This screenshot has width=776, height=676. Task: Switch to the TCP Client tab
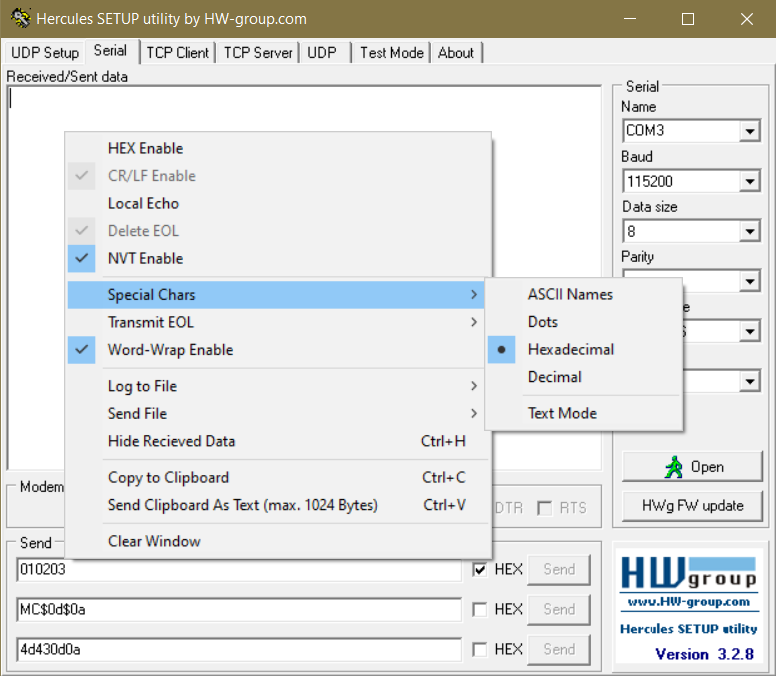pos(178,52)
